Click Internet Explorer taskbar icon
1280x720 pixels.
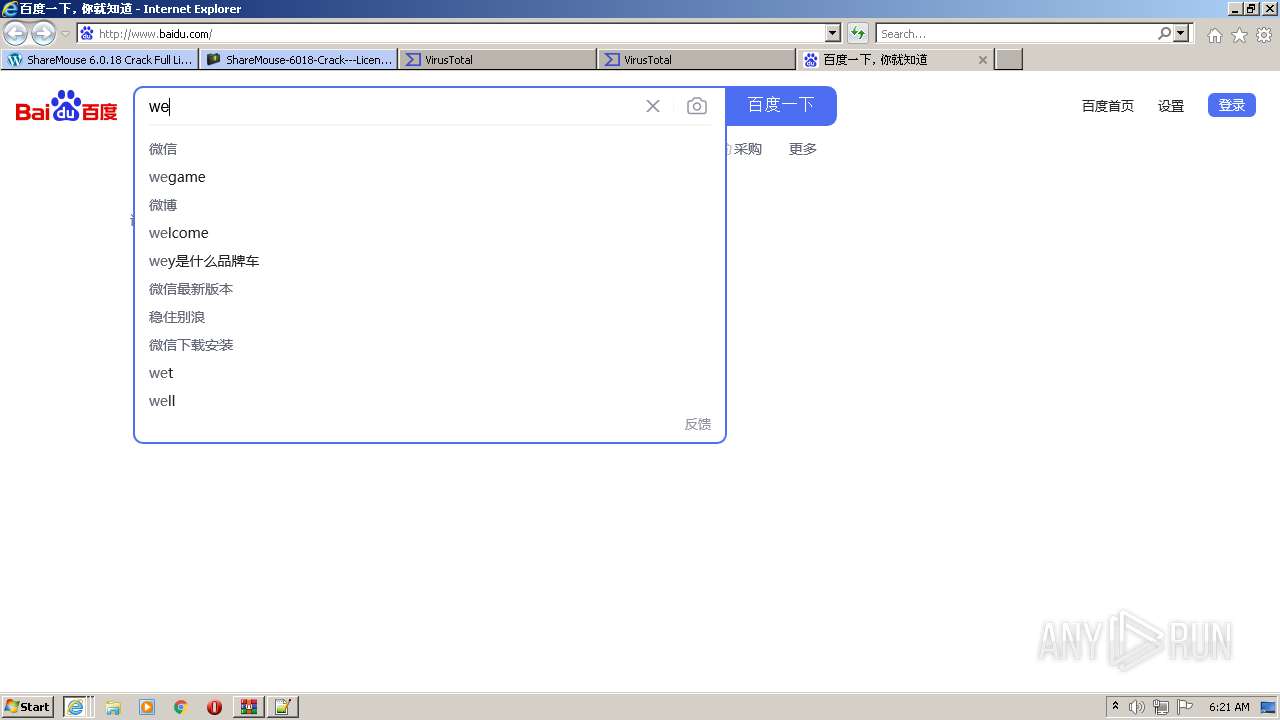[x=77, y=706]
